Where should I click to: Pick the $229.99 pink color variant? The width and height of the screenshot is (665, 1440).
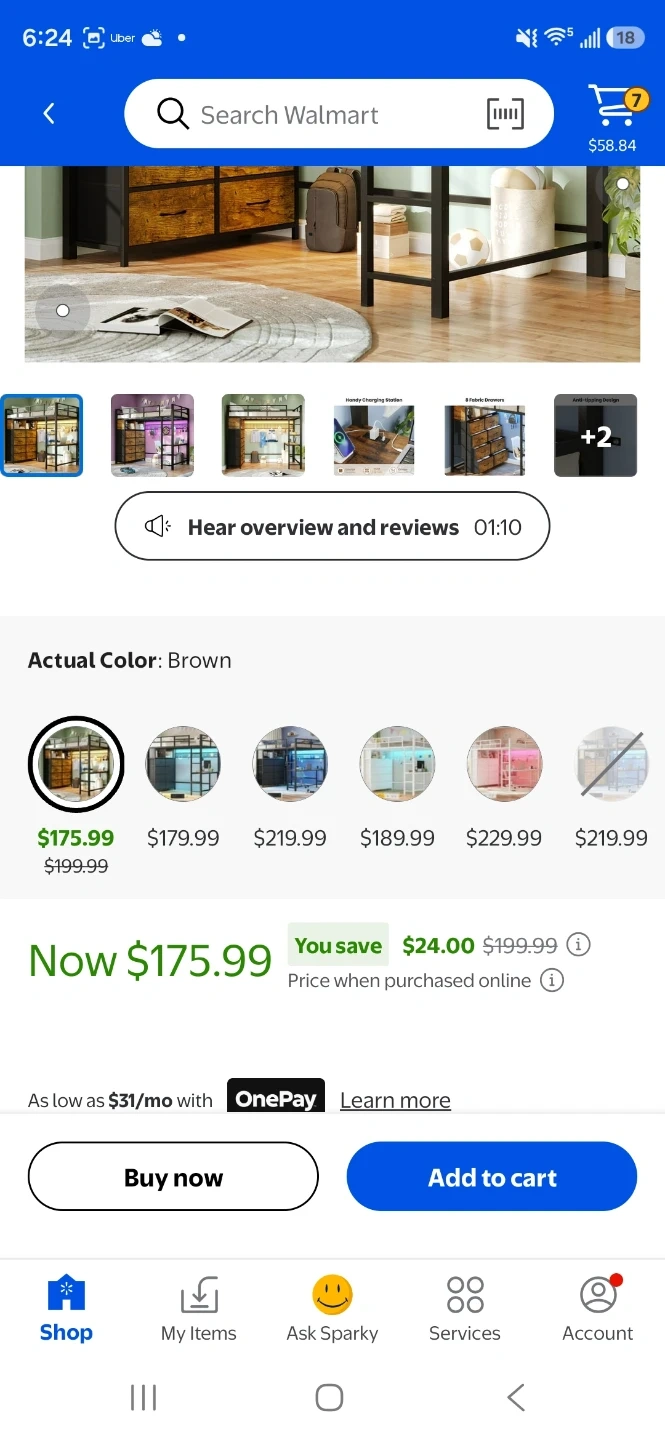504,764
